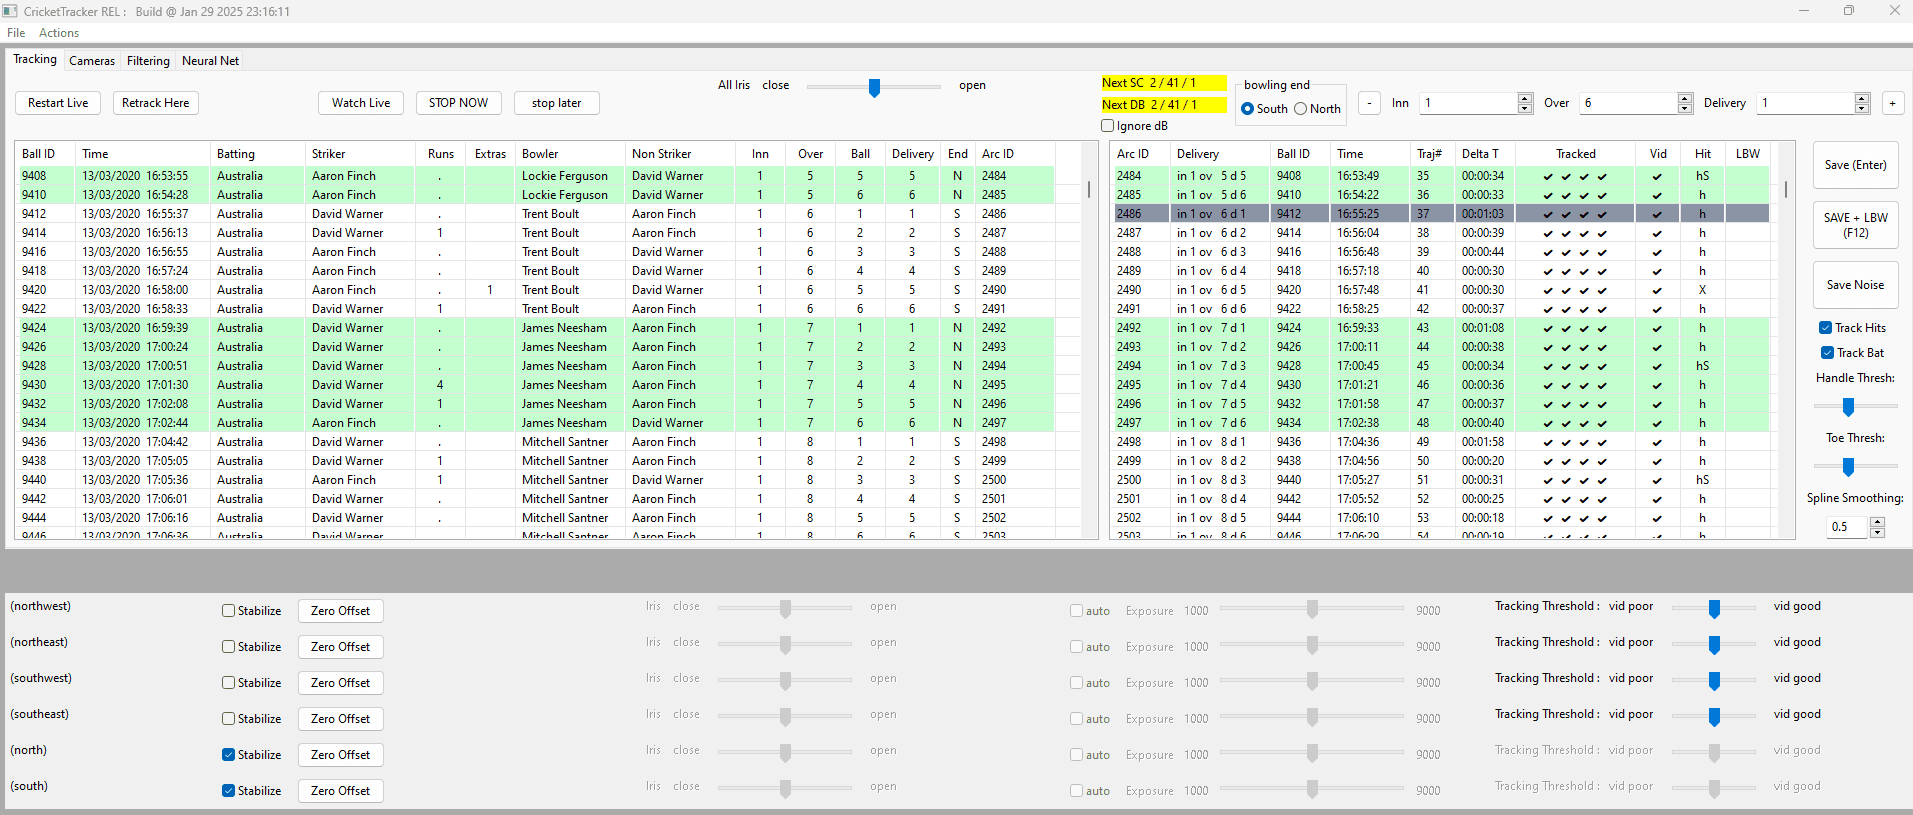Viewport: 1913px width, 815px height.
Task: Select arc row 2494 in arc table
Action: [x=1441, y=366]
